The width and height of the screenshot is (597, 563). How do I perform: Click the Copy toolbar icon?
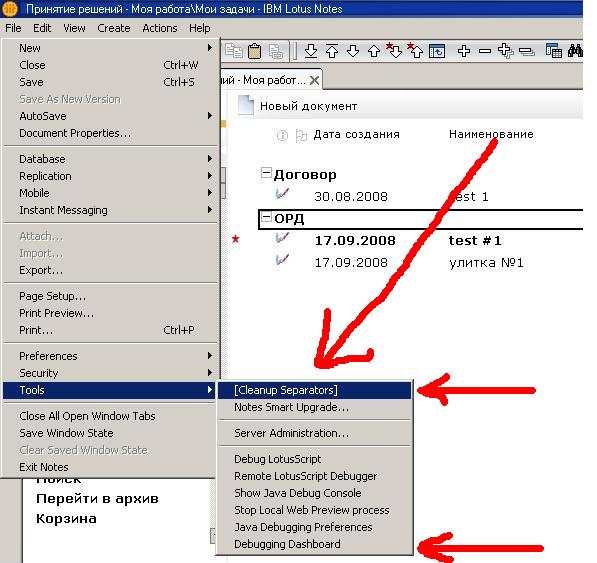[233, 51]
